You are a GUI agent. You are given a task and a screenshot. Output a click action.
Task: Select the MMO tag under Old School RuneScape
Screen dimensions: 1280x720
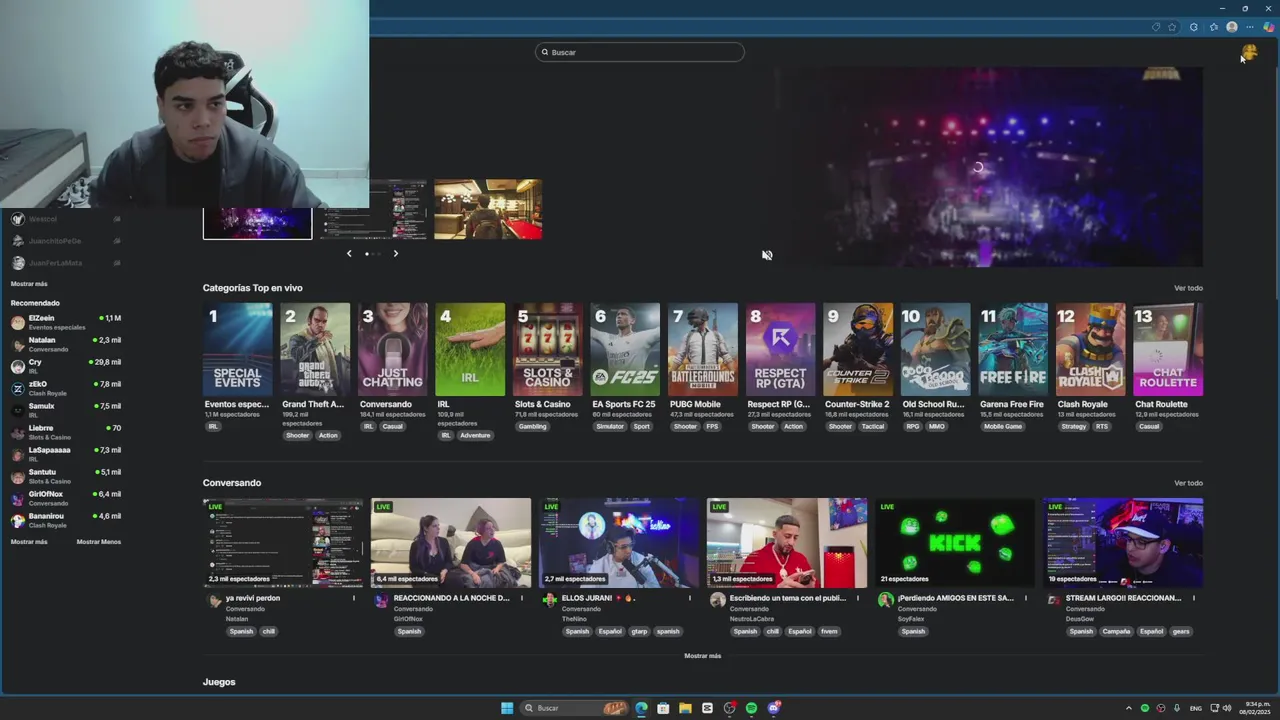(x=936, y=426)
